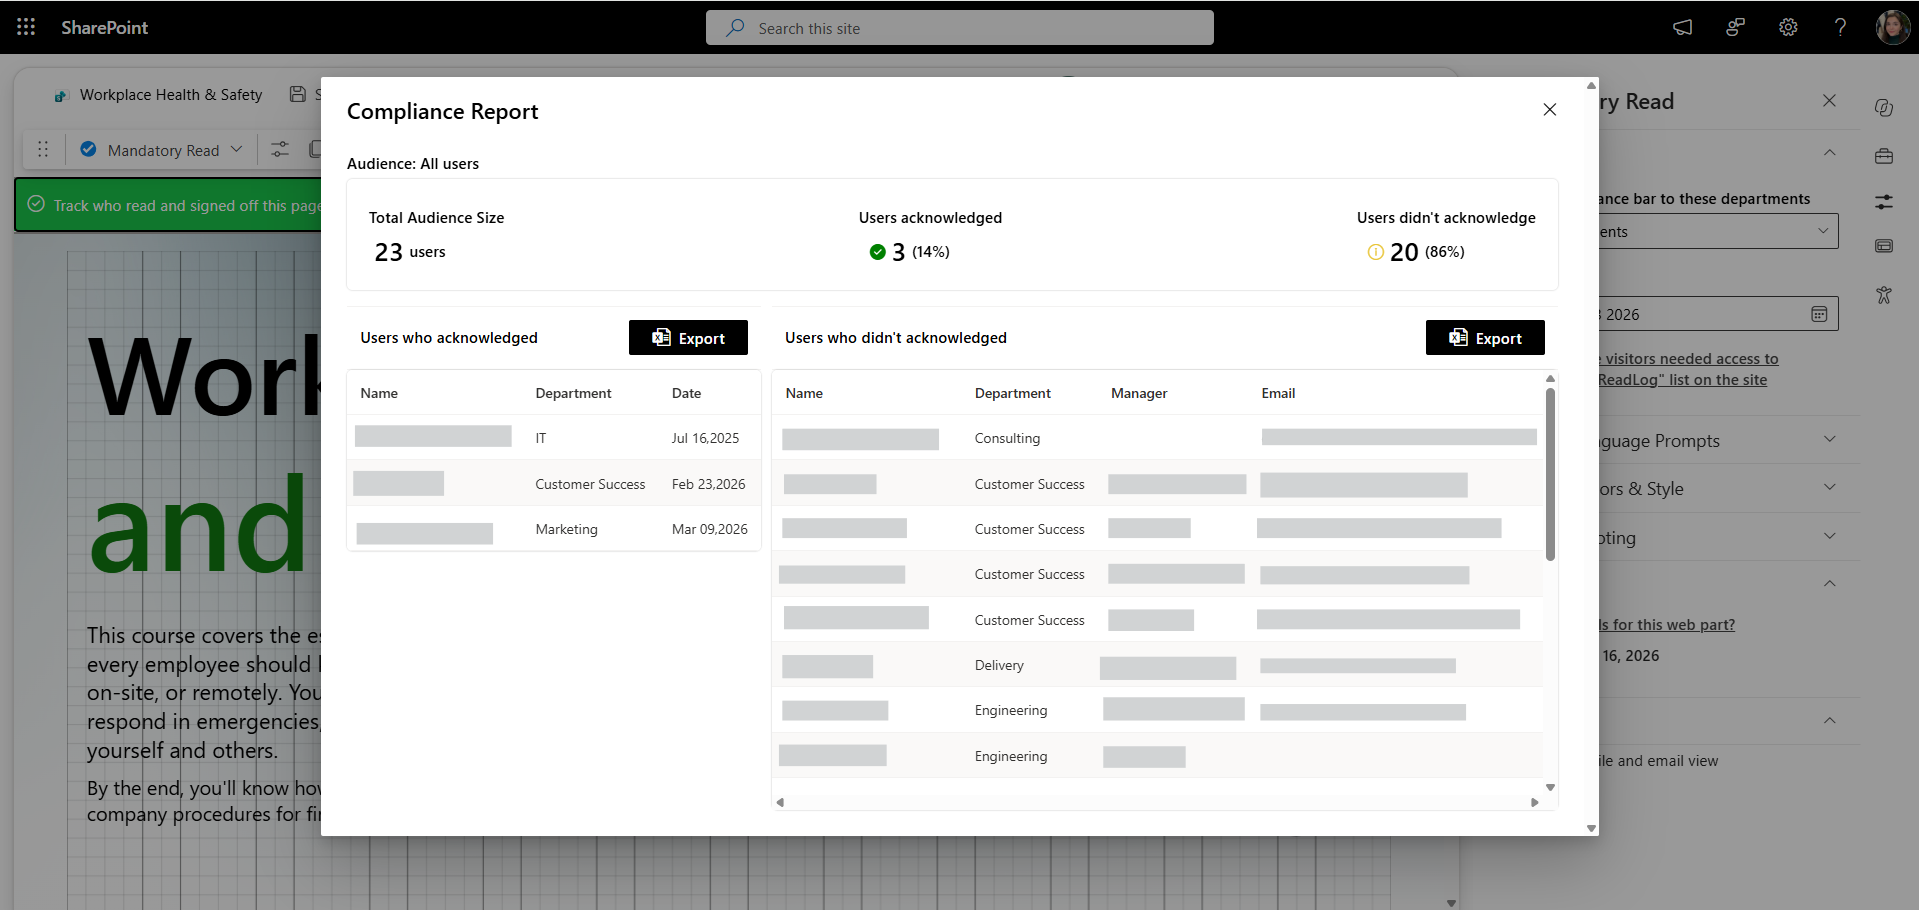Screen dimensions: 1919x910
Task: Export the users who didn't acknowledge list
Action: point(1485,338)
